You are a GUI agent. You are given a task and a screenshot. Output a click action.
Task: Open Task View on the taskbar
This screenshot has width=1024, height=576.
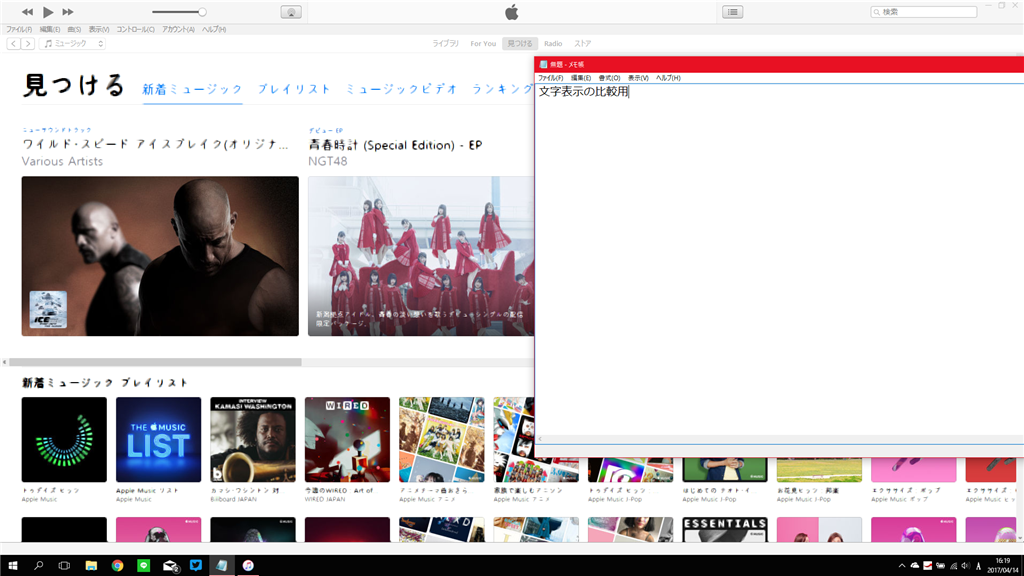(64, 566)
